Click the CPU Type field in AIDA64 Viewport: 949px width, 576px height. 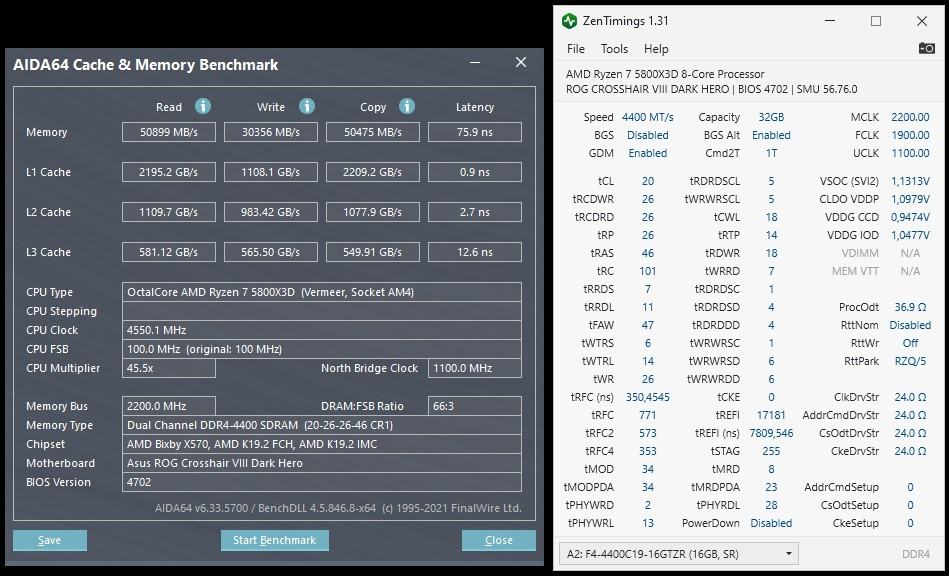[321, 292]
